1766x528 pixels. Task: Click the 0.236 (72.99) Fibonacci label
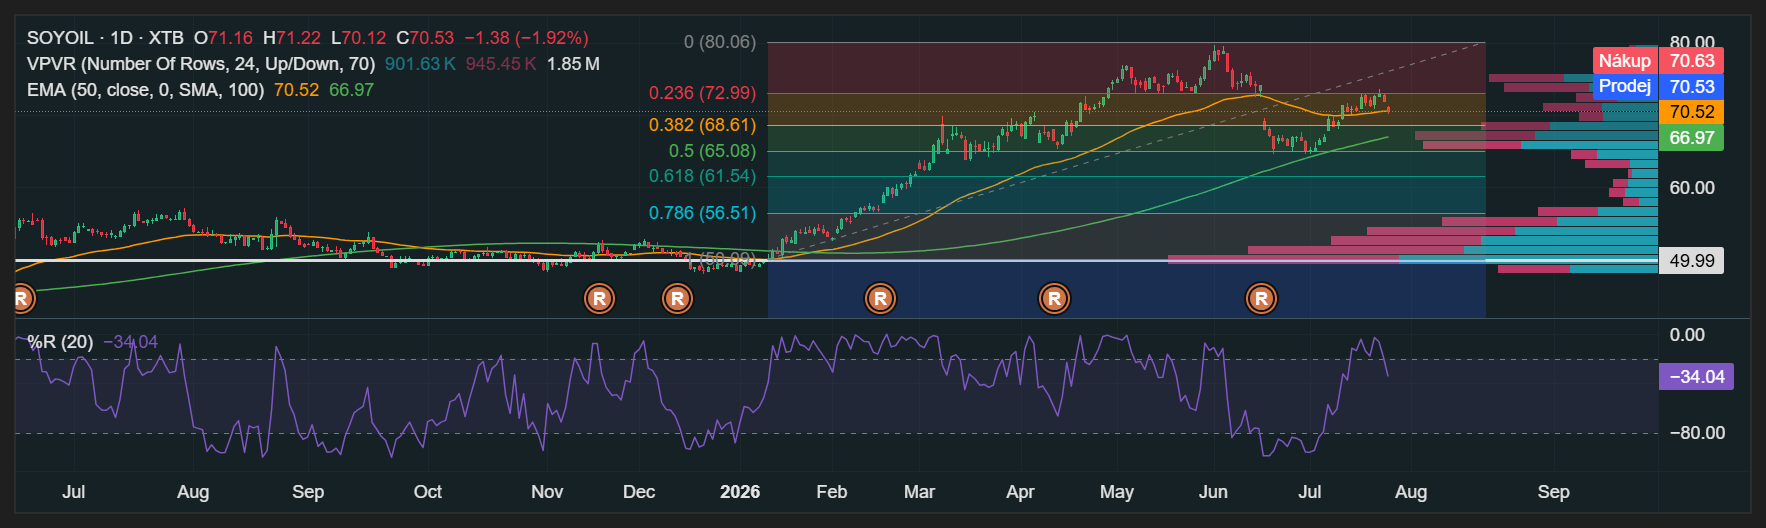[x=702, y=93]
